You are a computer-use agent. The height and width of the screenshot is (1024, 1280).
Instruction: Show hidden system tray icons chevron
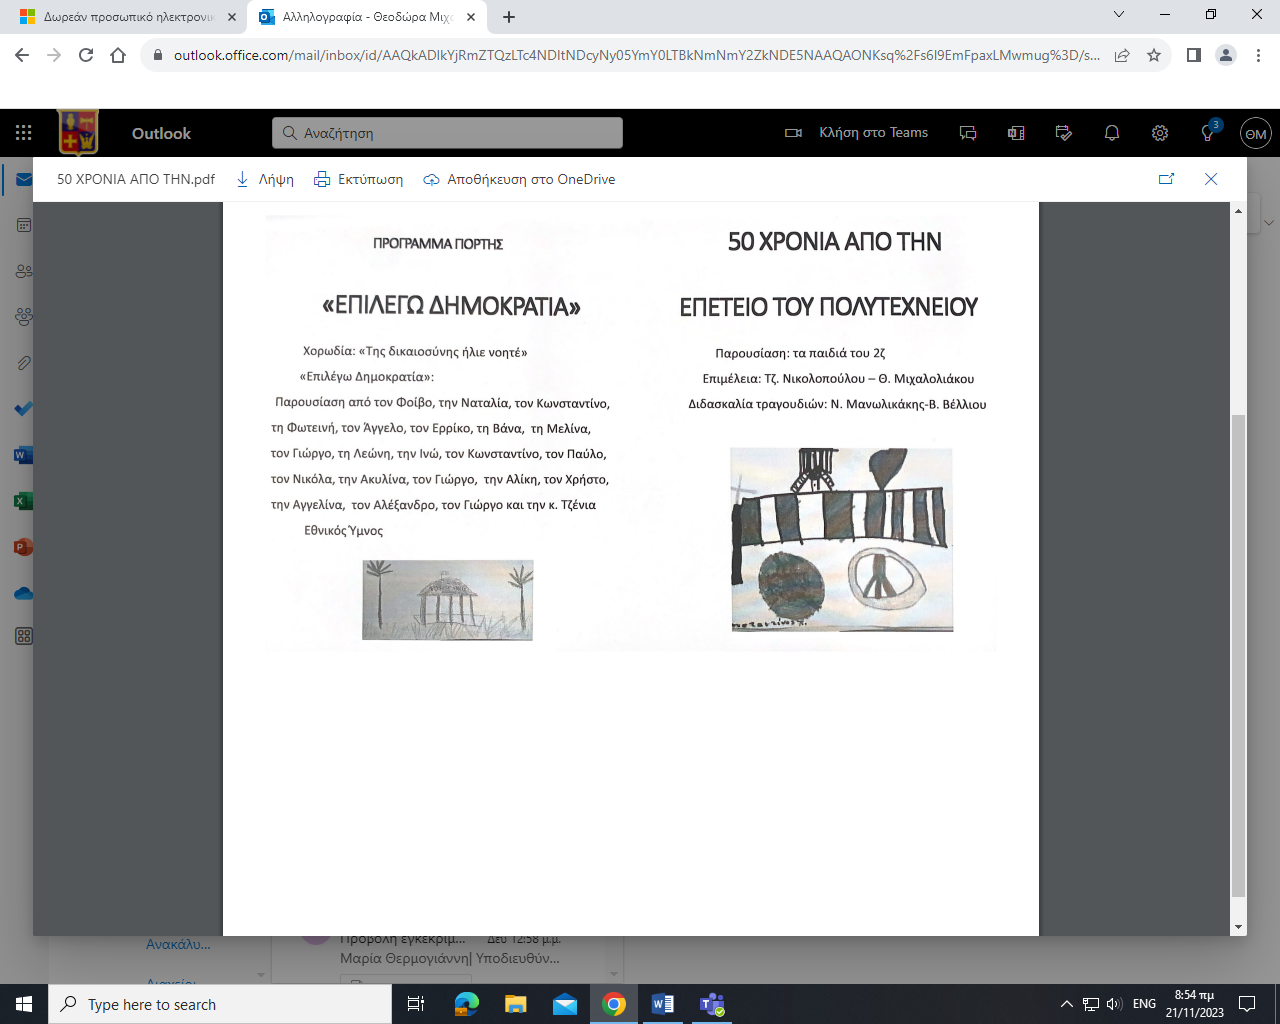[1066, 1004]
